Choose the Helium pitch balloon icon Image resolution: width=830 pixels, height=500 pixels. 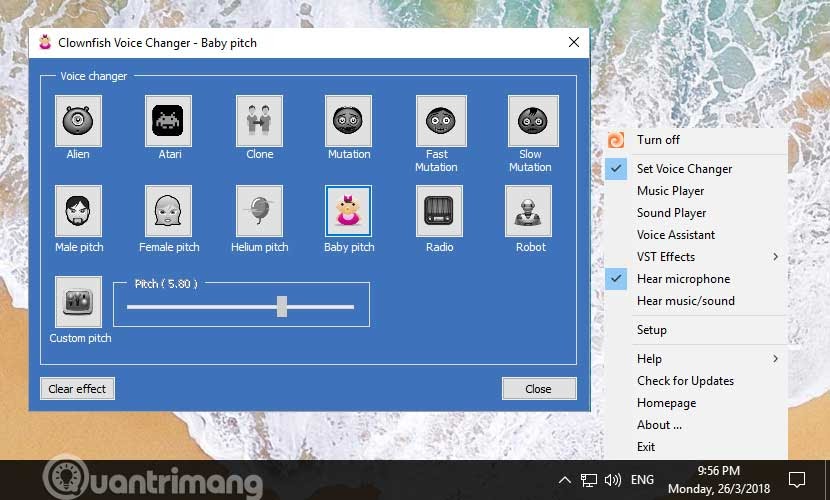pos(259,211)
